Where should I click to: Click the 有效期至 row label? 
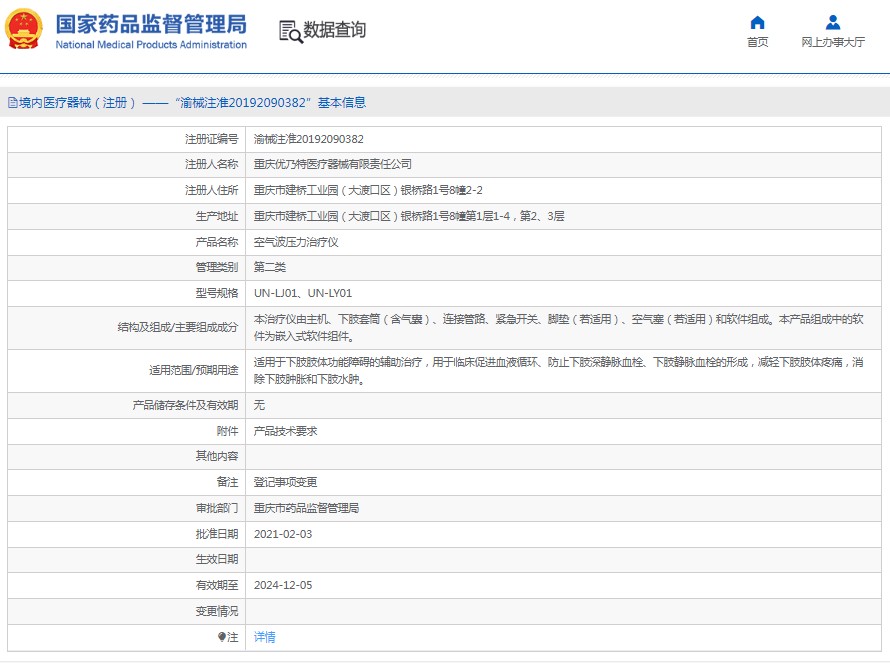pos(217,585)
